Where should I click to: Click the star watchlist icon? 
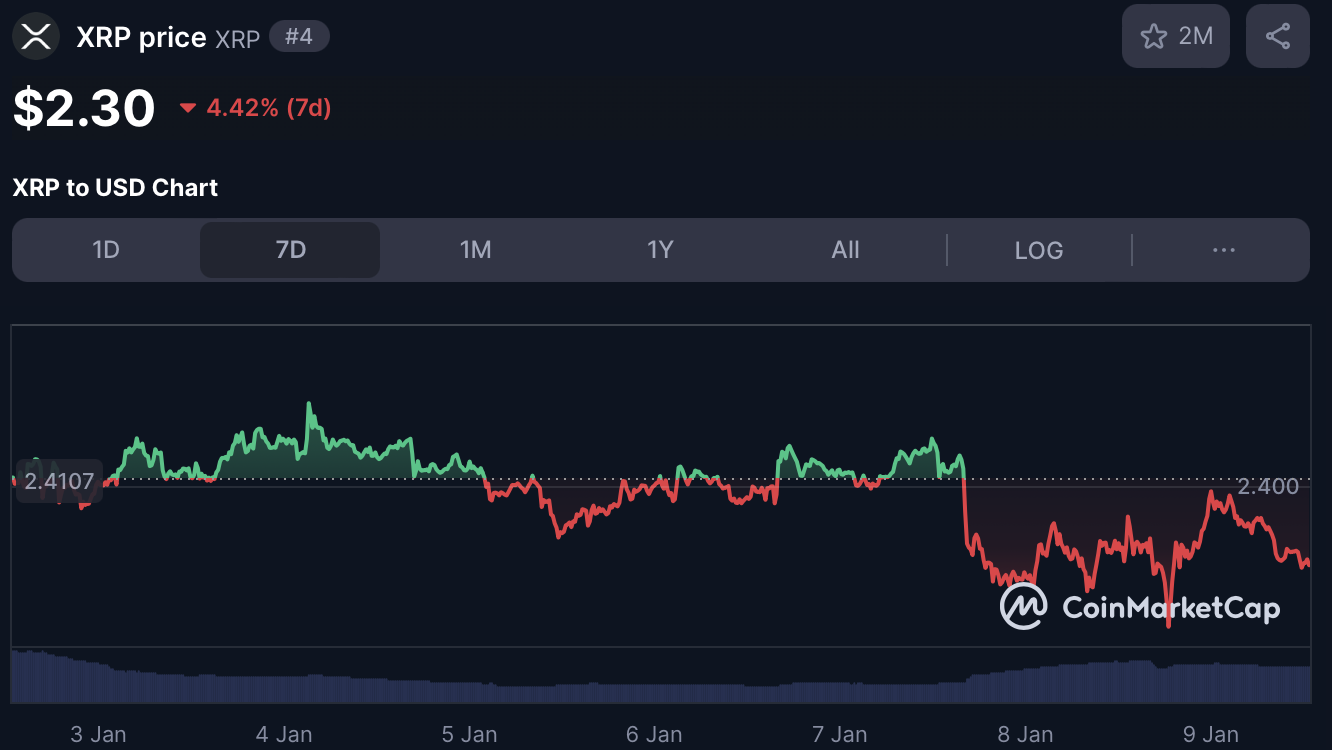[1154, 37]
